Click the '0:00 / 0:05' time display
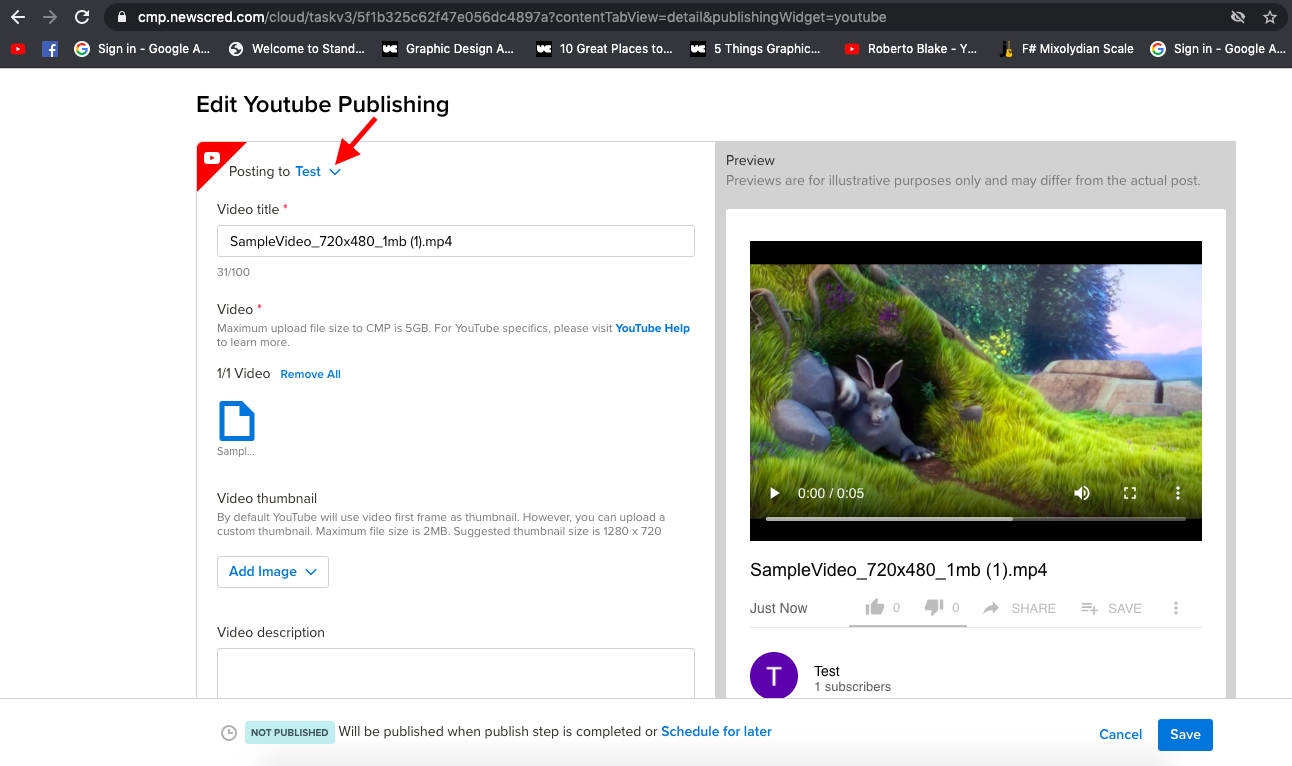Viewport: 1292px width, 766px height. (x=831, y=493)
